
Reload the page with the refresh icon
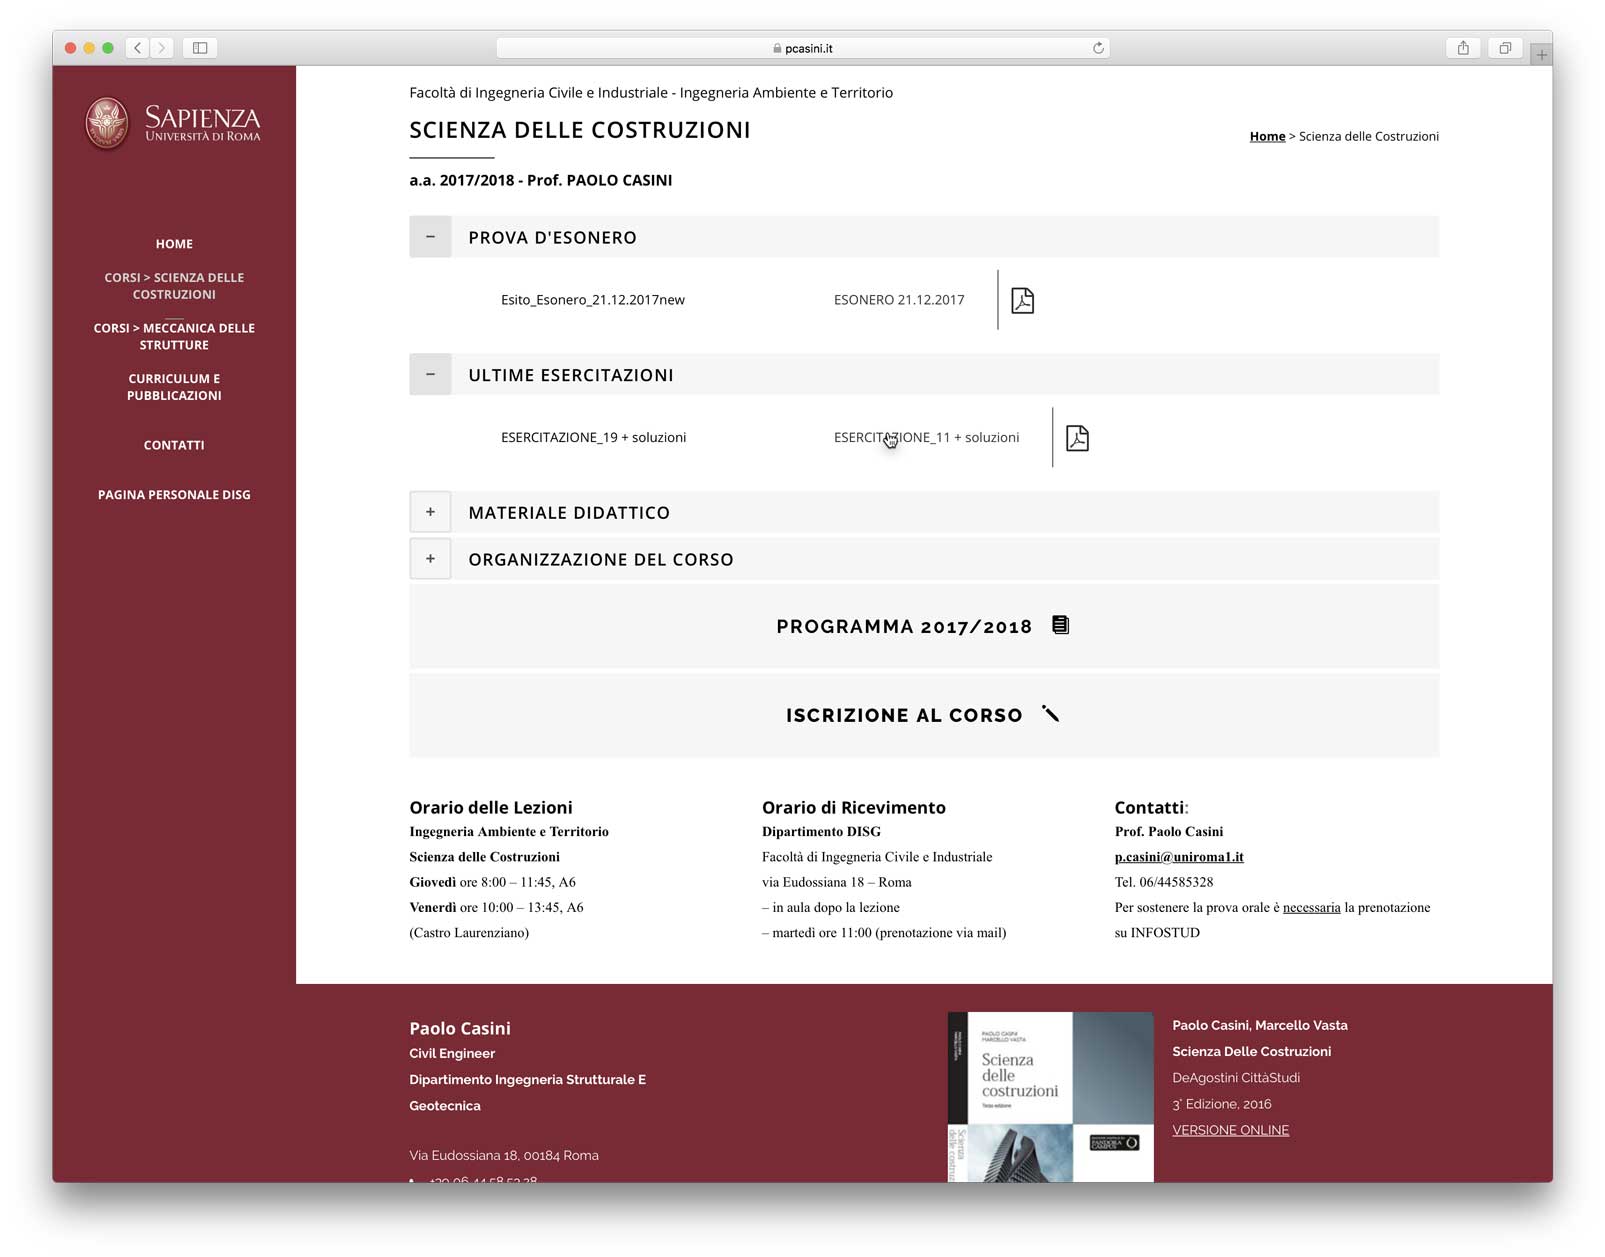coord(1098,48)
